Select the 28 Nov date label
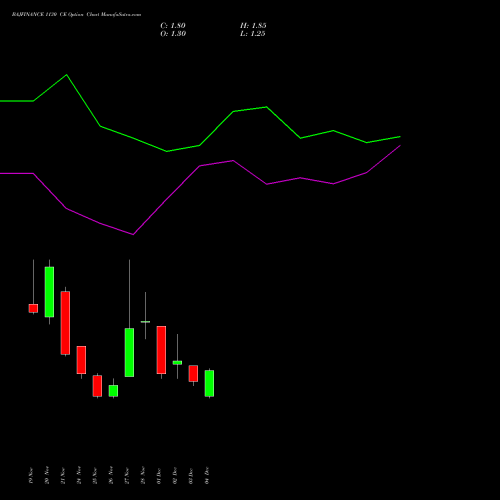This screenshot has height=500, width=500. click(x=143, y=476)
